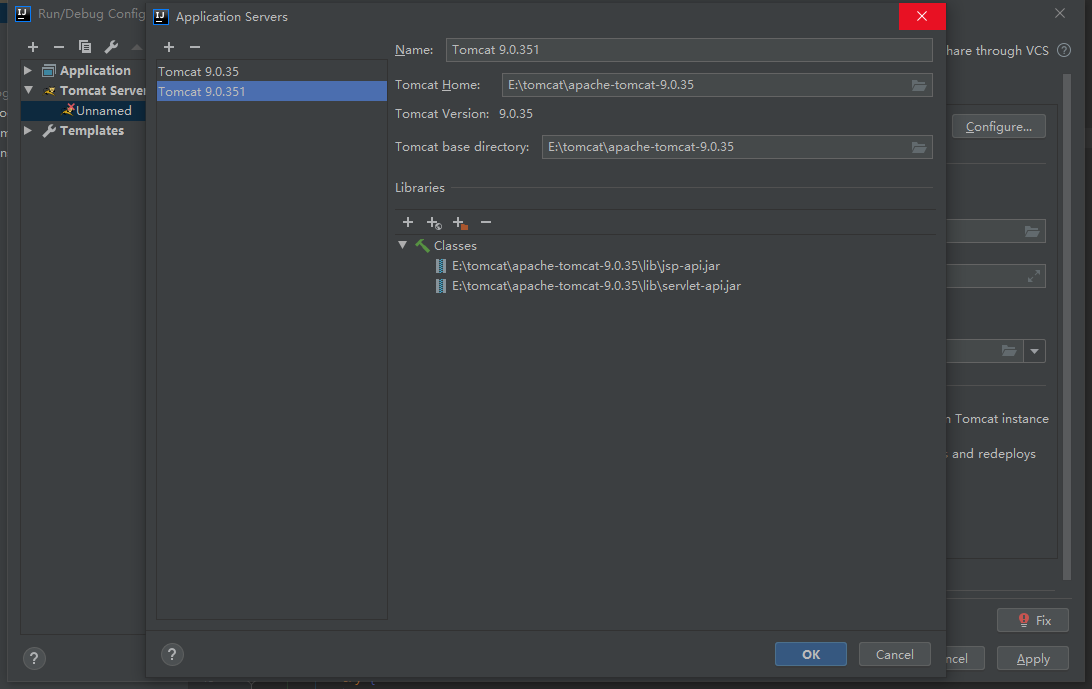Viewport: 1092px width, 689px height.
Task: Click the add library with orange marker icon
Action: click(x=460, y=223)
